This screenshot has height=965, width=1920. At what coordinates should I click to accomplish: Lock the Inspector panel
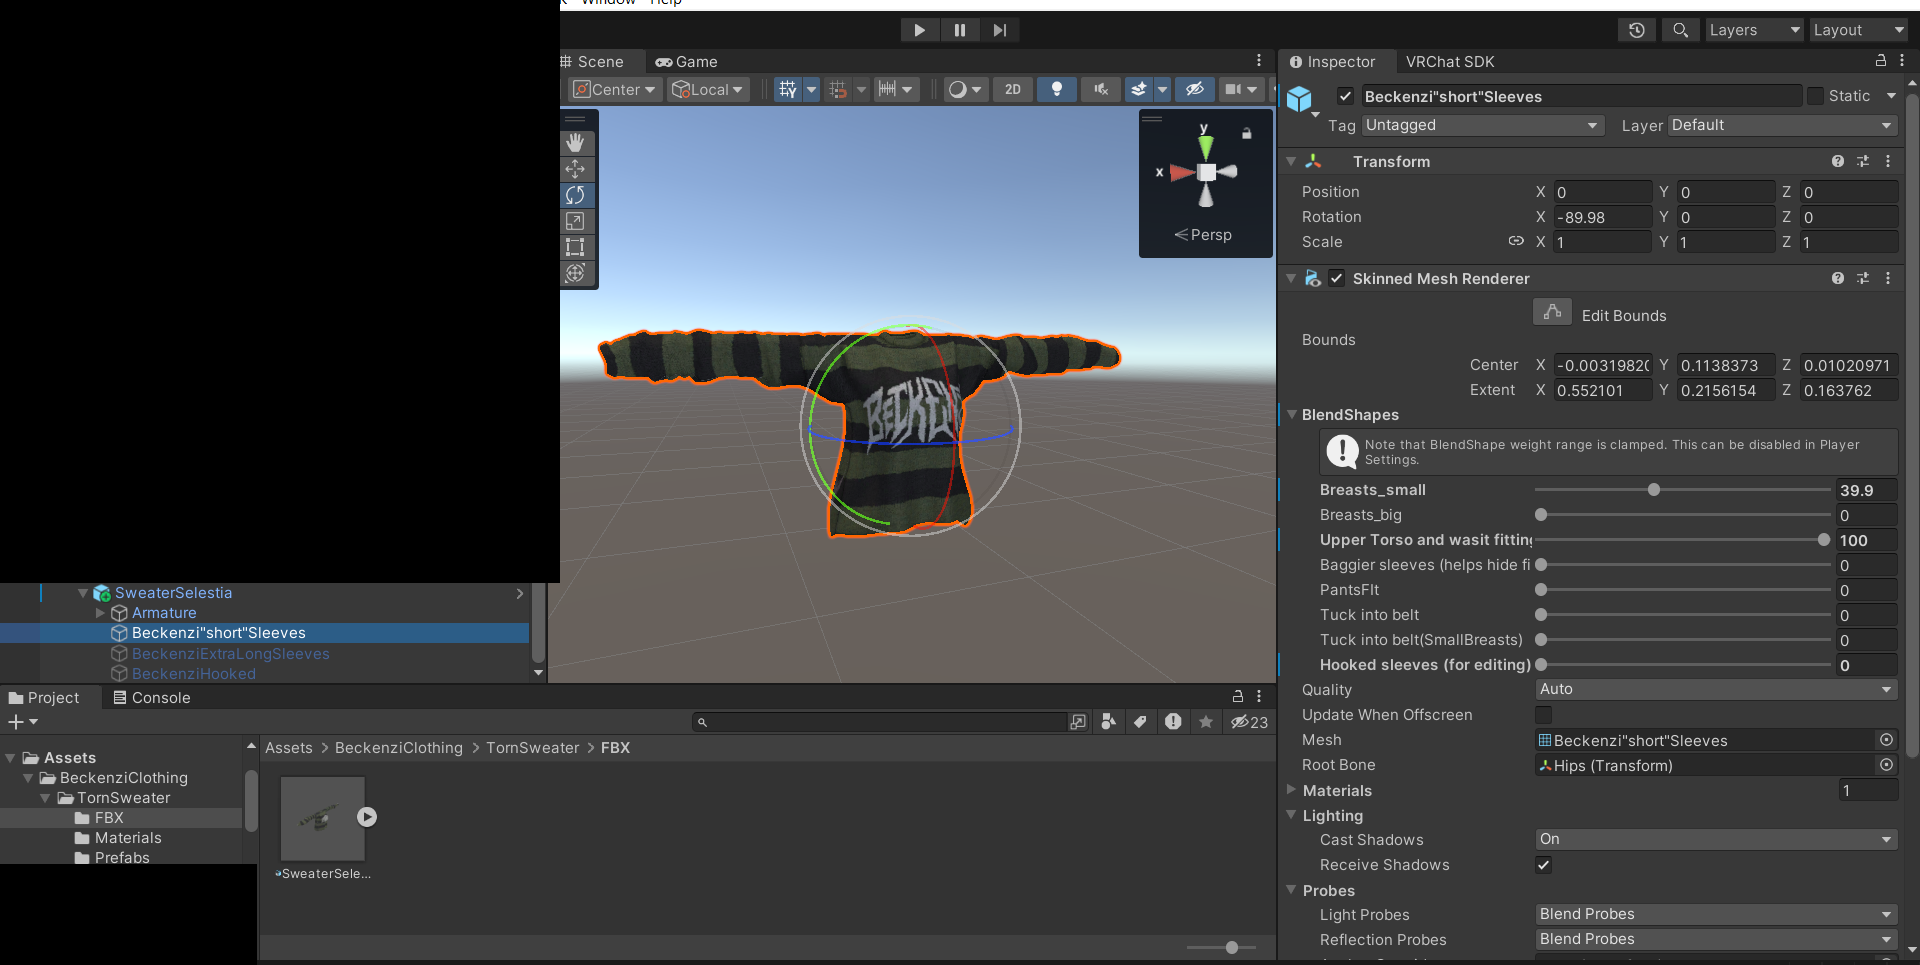[x=1880, y=61]
